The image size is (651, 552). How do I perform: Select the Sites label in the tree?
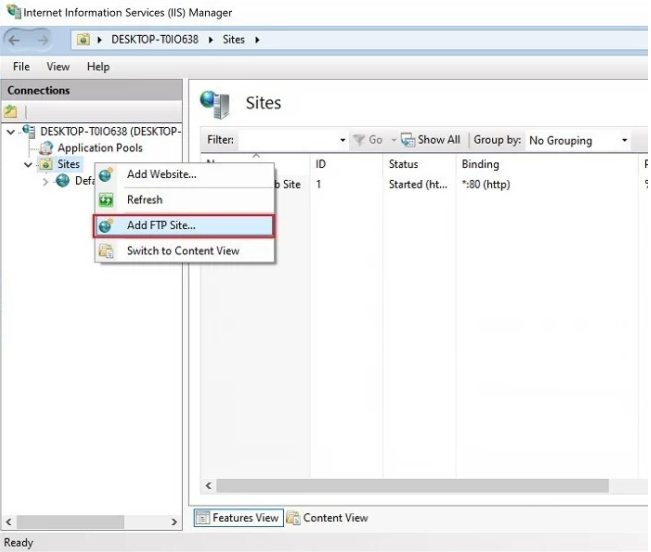[69, 164]
